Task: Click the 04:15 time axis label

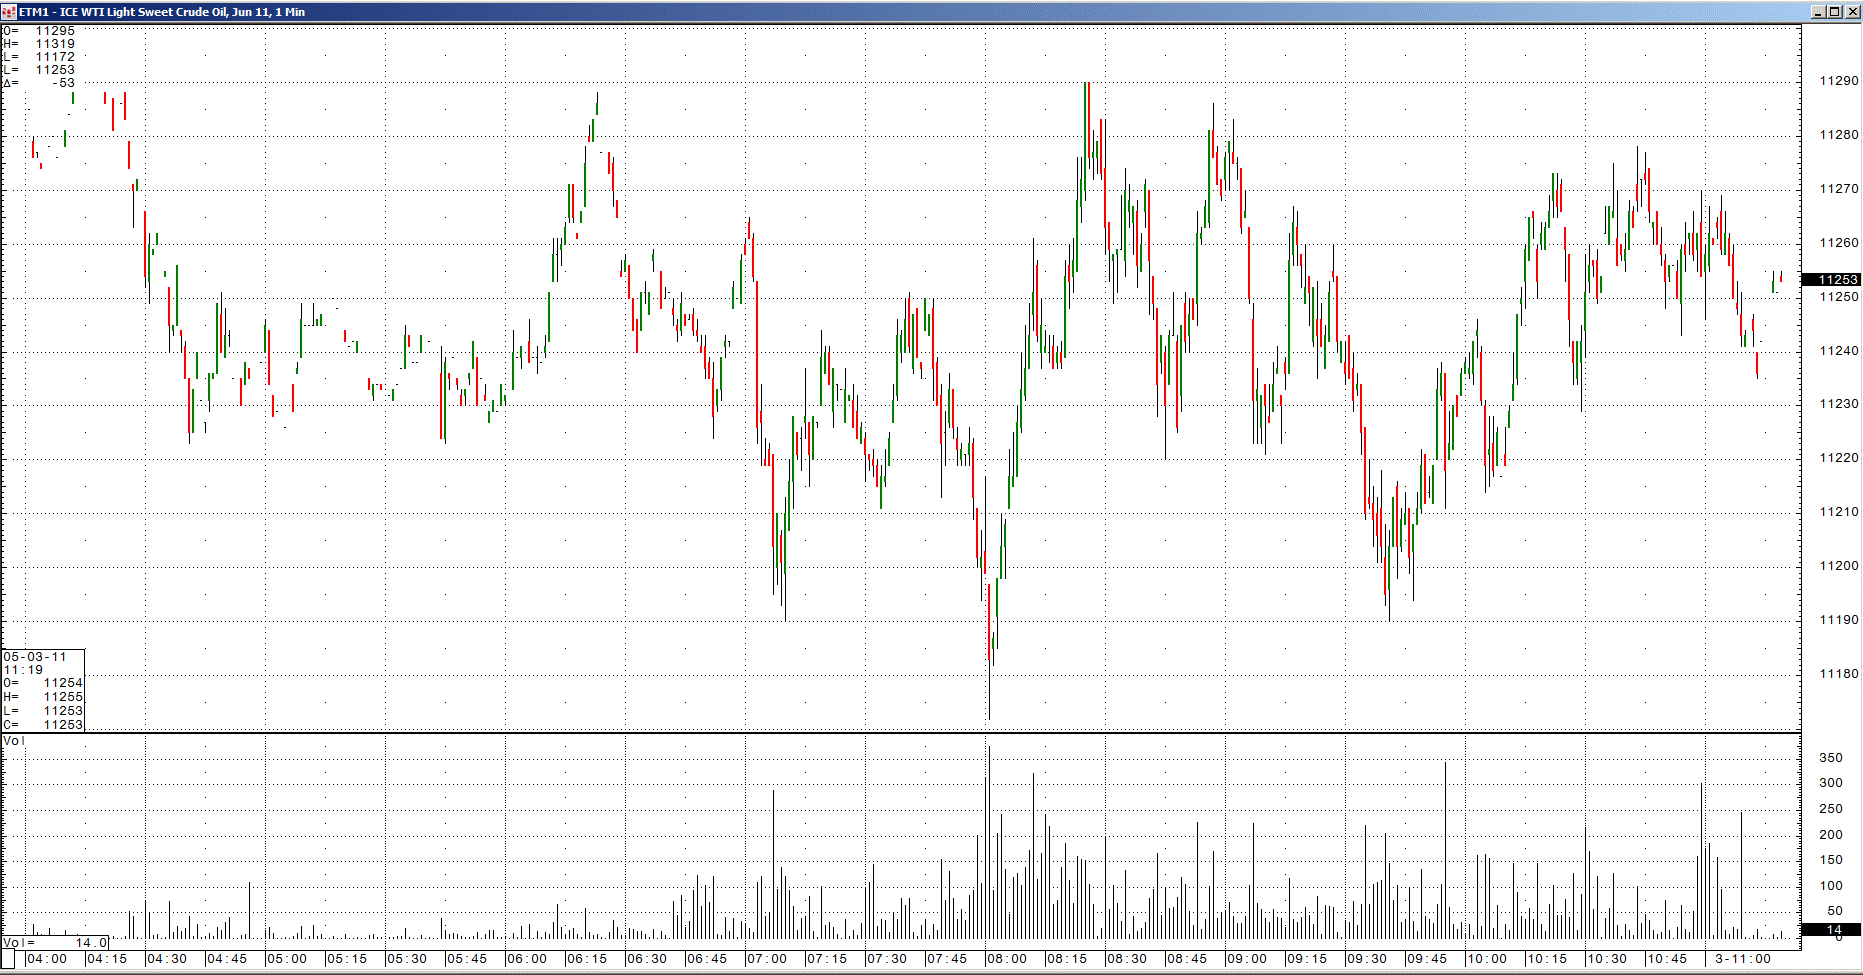Action: (107, 959)
